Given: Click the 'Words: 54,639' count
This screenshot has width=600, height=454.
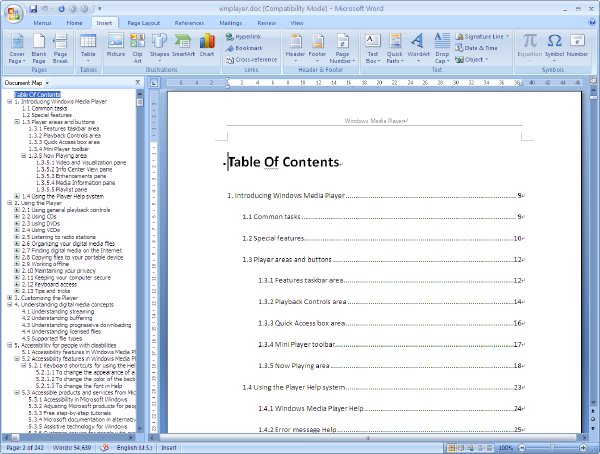Looking at the screenshot, I should point(72,447).
